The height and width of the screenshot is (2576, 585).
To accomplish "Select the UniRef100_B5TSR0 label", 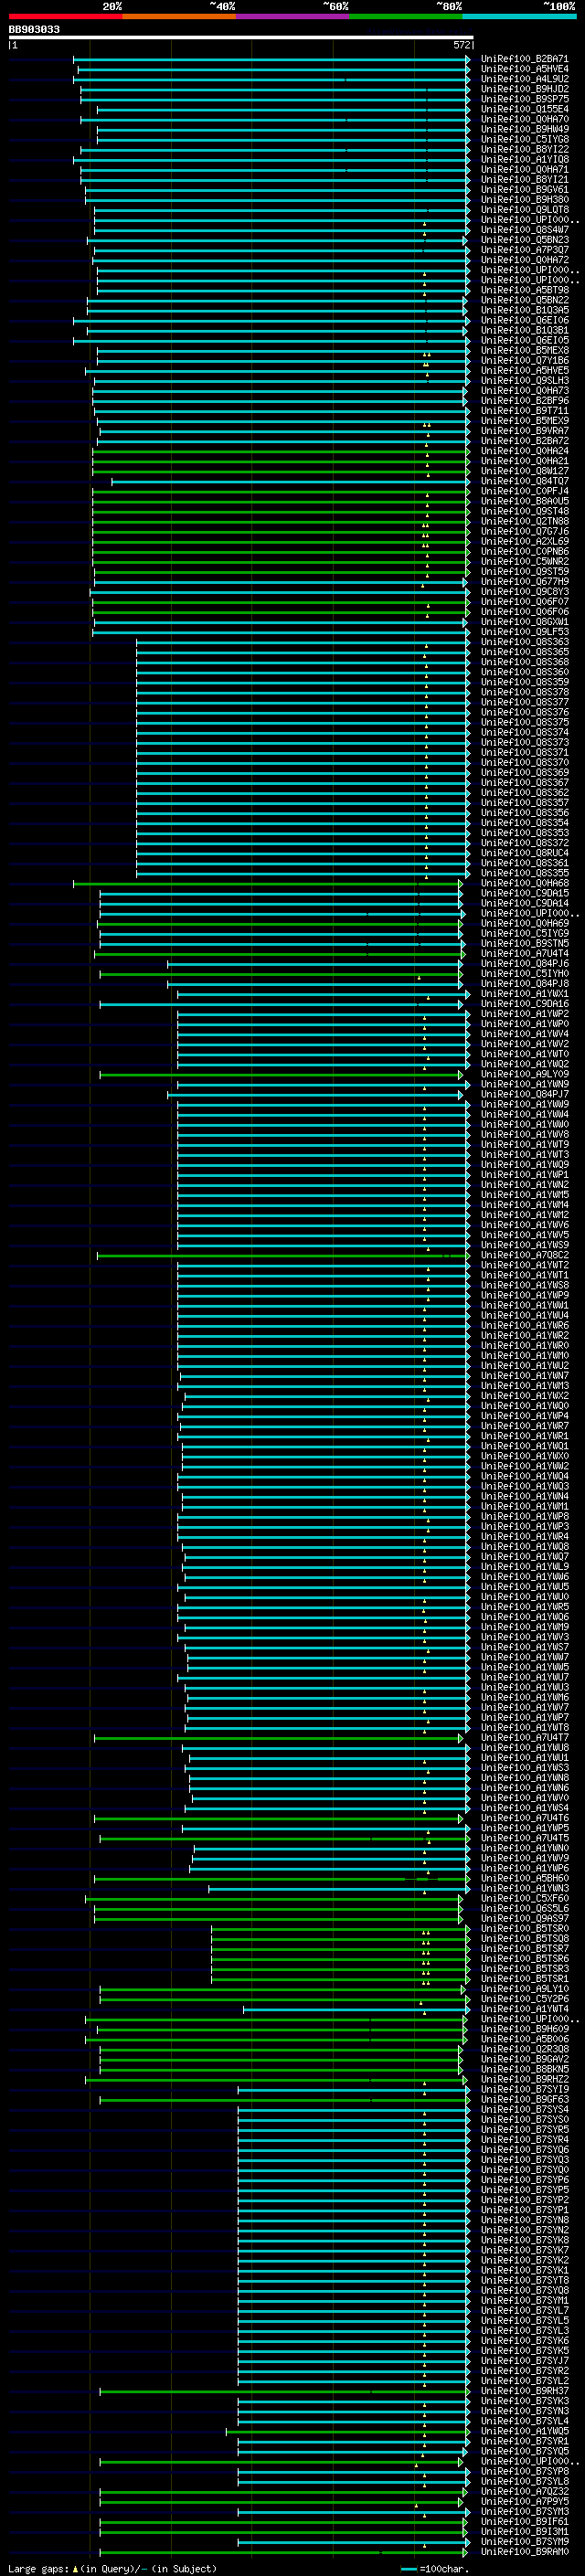I will click(525, 1928).
